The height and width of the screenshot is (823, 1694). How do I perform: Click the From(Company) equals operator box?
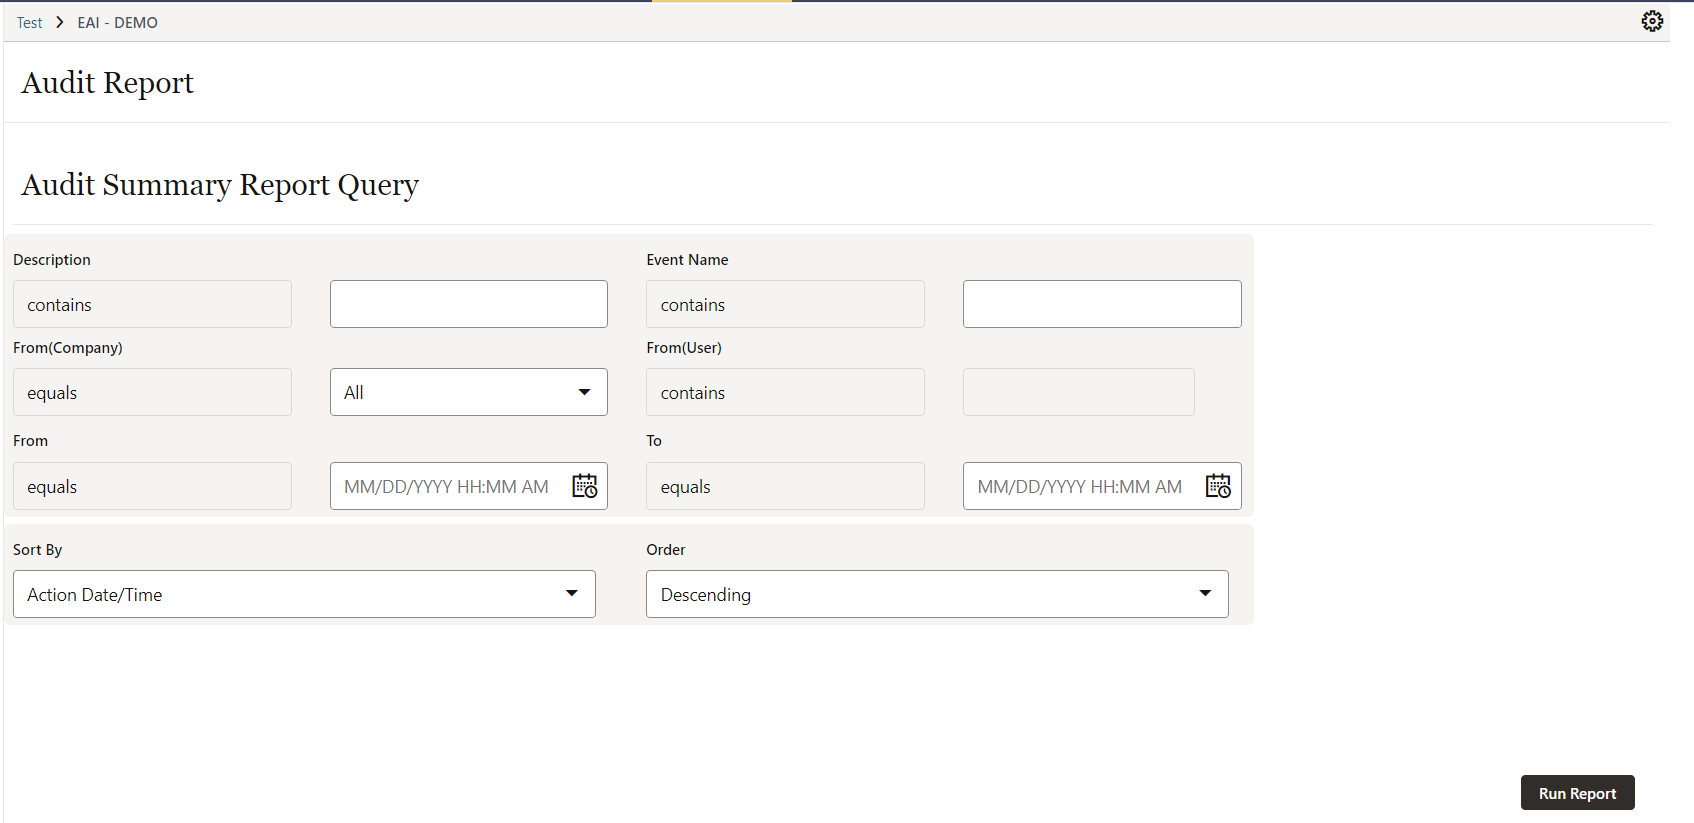(x=152, y=392)
